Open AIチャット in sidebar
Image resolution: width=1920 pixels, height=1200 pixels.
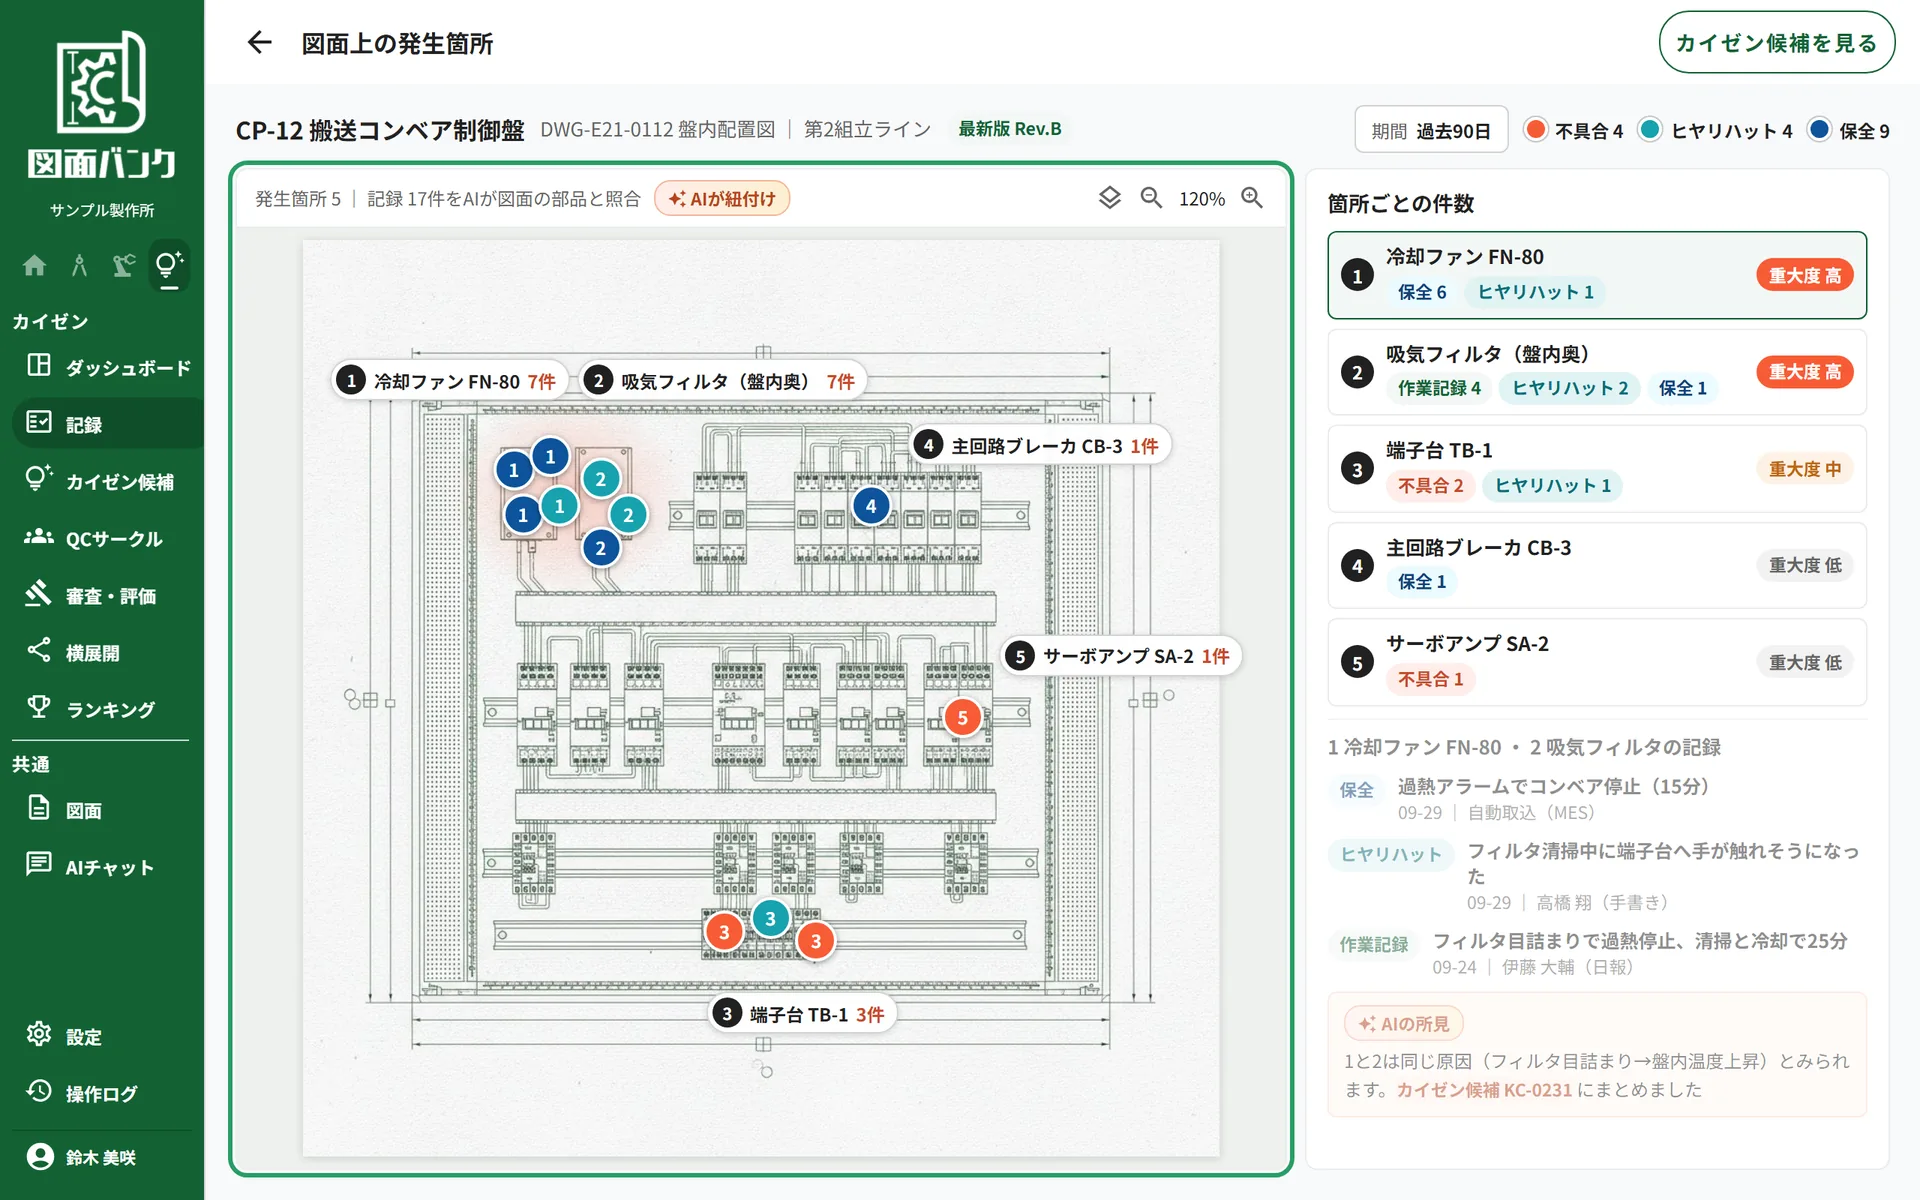tap(107, 867)
